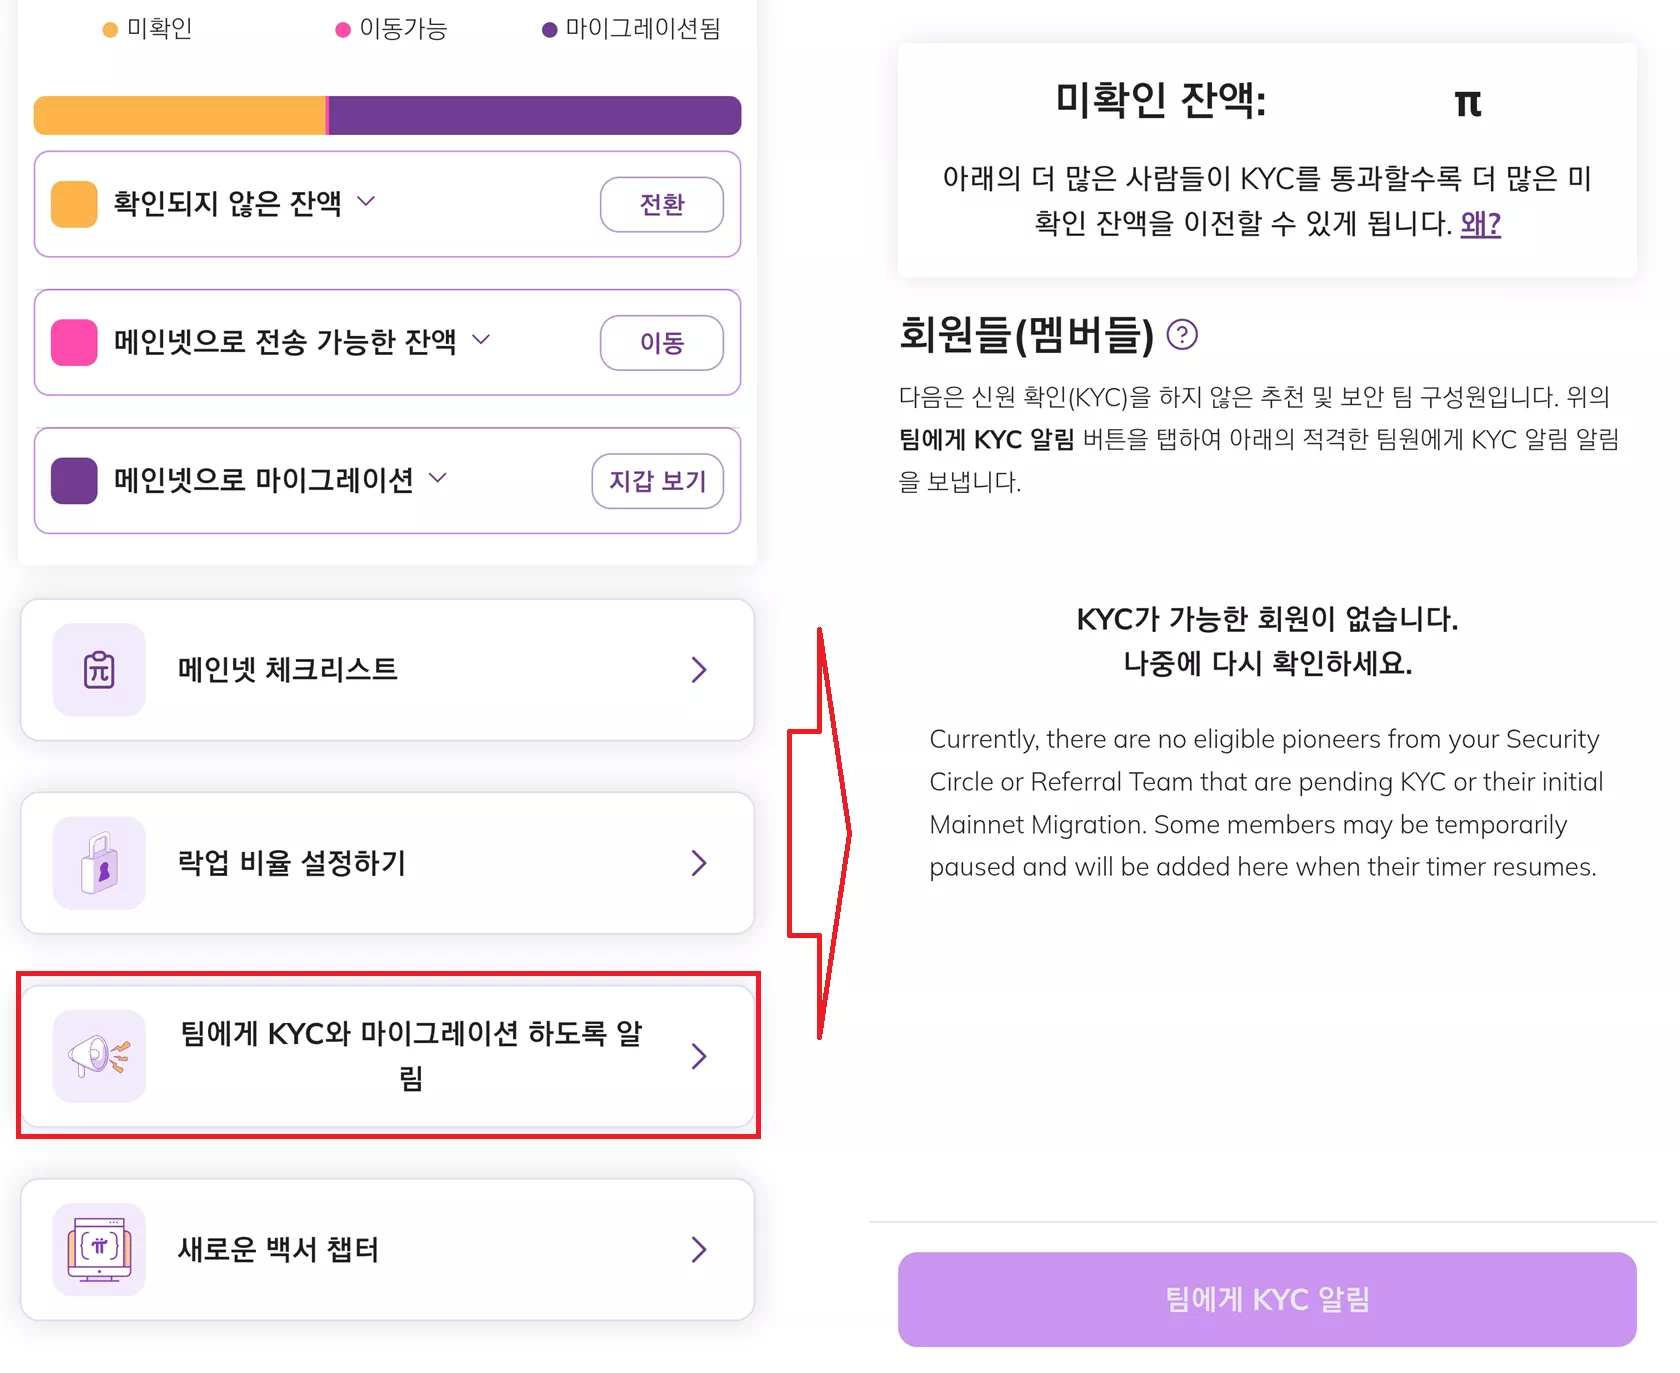Screen dimensions: 1680x1373
Task: Select the 팀에게 KYC와 마이그레이션 하도록 알림 item
Action: click(387, 1056)
